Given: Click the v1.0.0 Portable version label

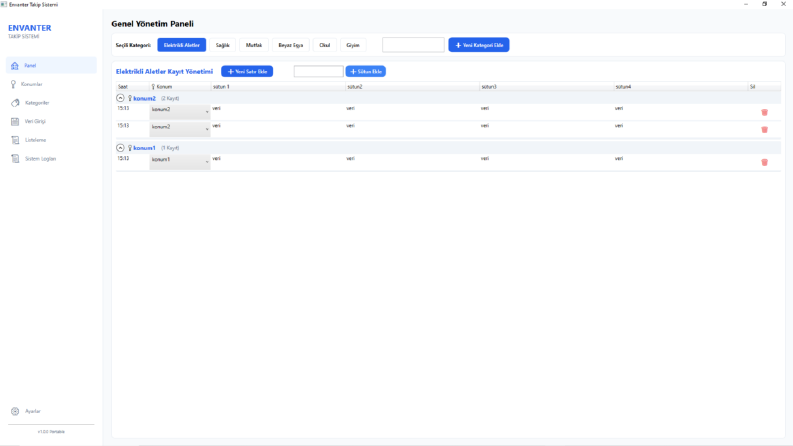Looking at the screenshot, I should (51, 432).
